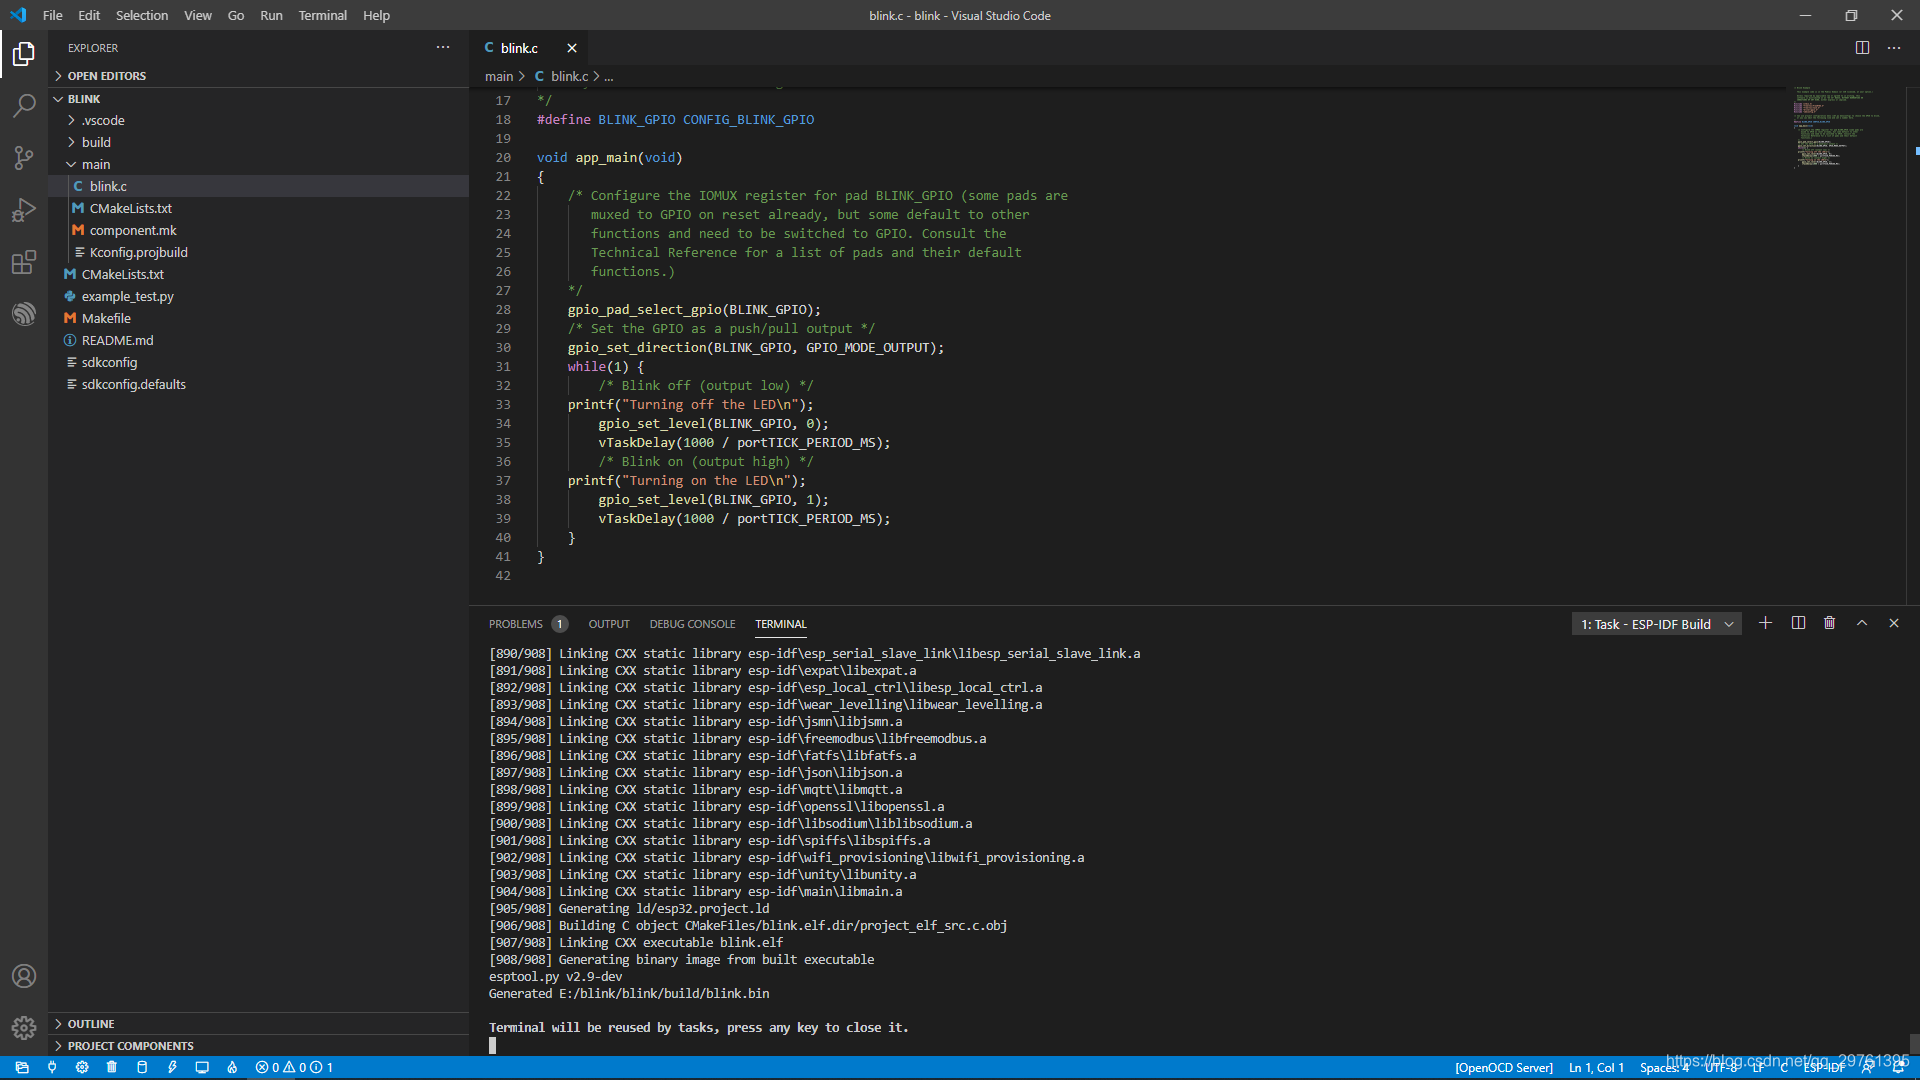Image resolution: width=1920 pixels, height=1080 pixels.
Task: Kill the terminal with trash icon
Action: [x=1830, y=623]
